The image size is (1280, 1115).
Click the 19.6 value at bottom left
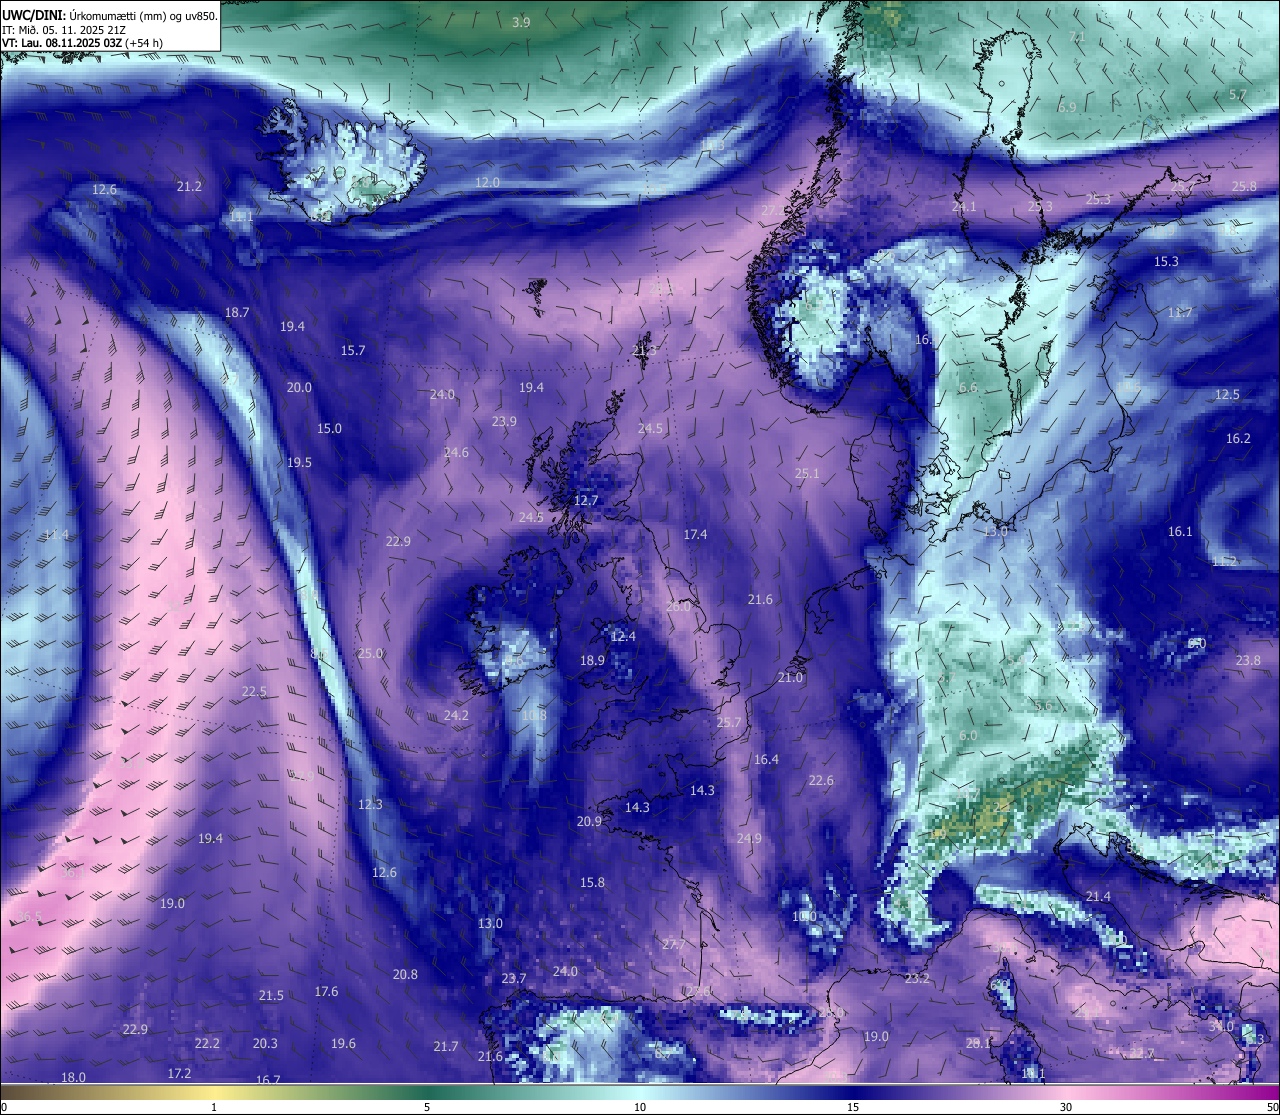tap(343, 1043)
